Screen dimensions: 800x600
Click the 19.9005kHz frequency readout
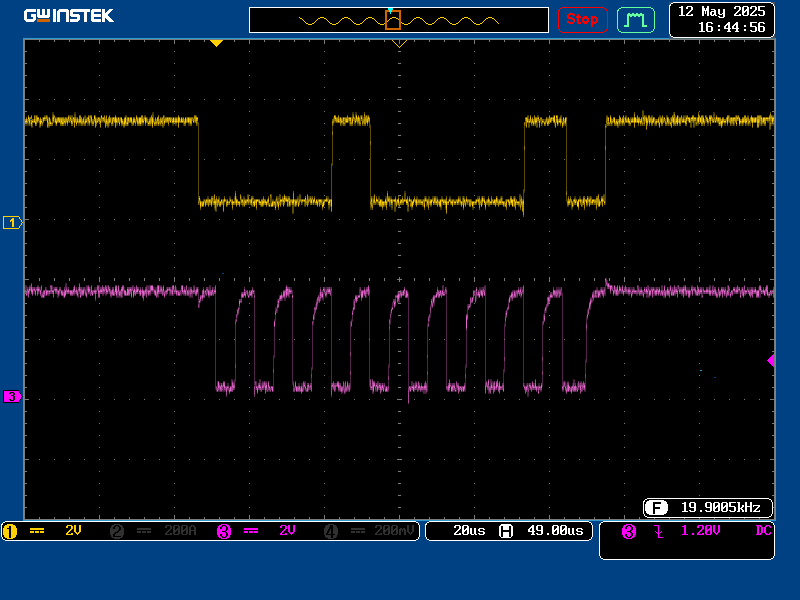720,508
